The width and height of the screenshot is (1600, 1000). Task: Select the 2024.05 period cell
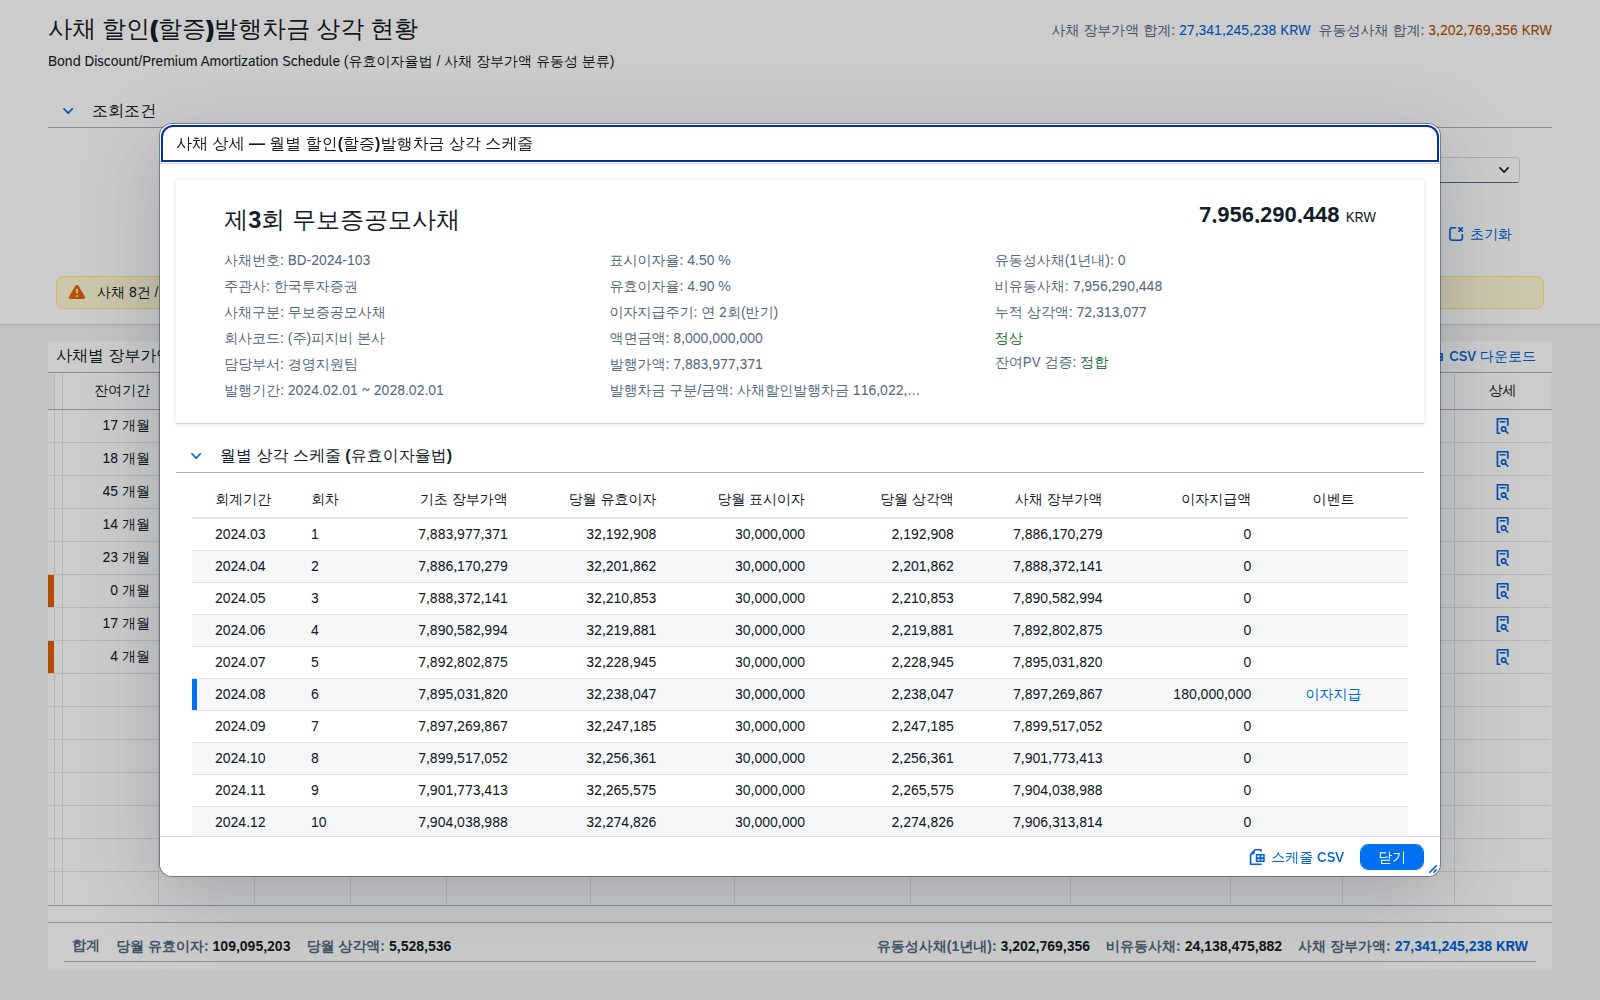(x=240, y=598)
